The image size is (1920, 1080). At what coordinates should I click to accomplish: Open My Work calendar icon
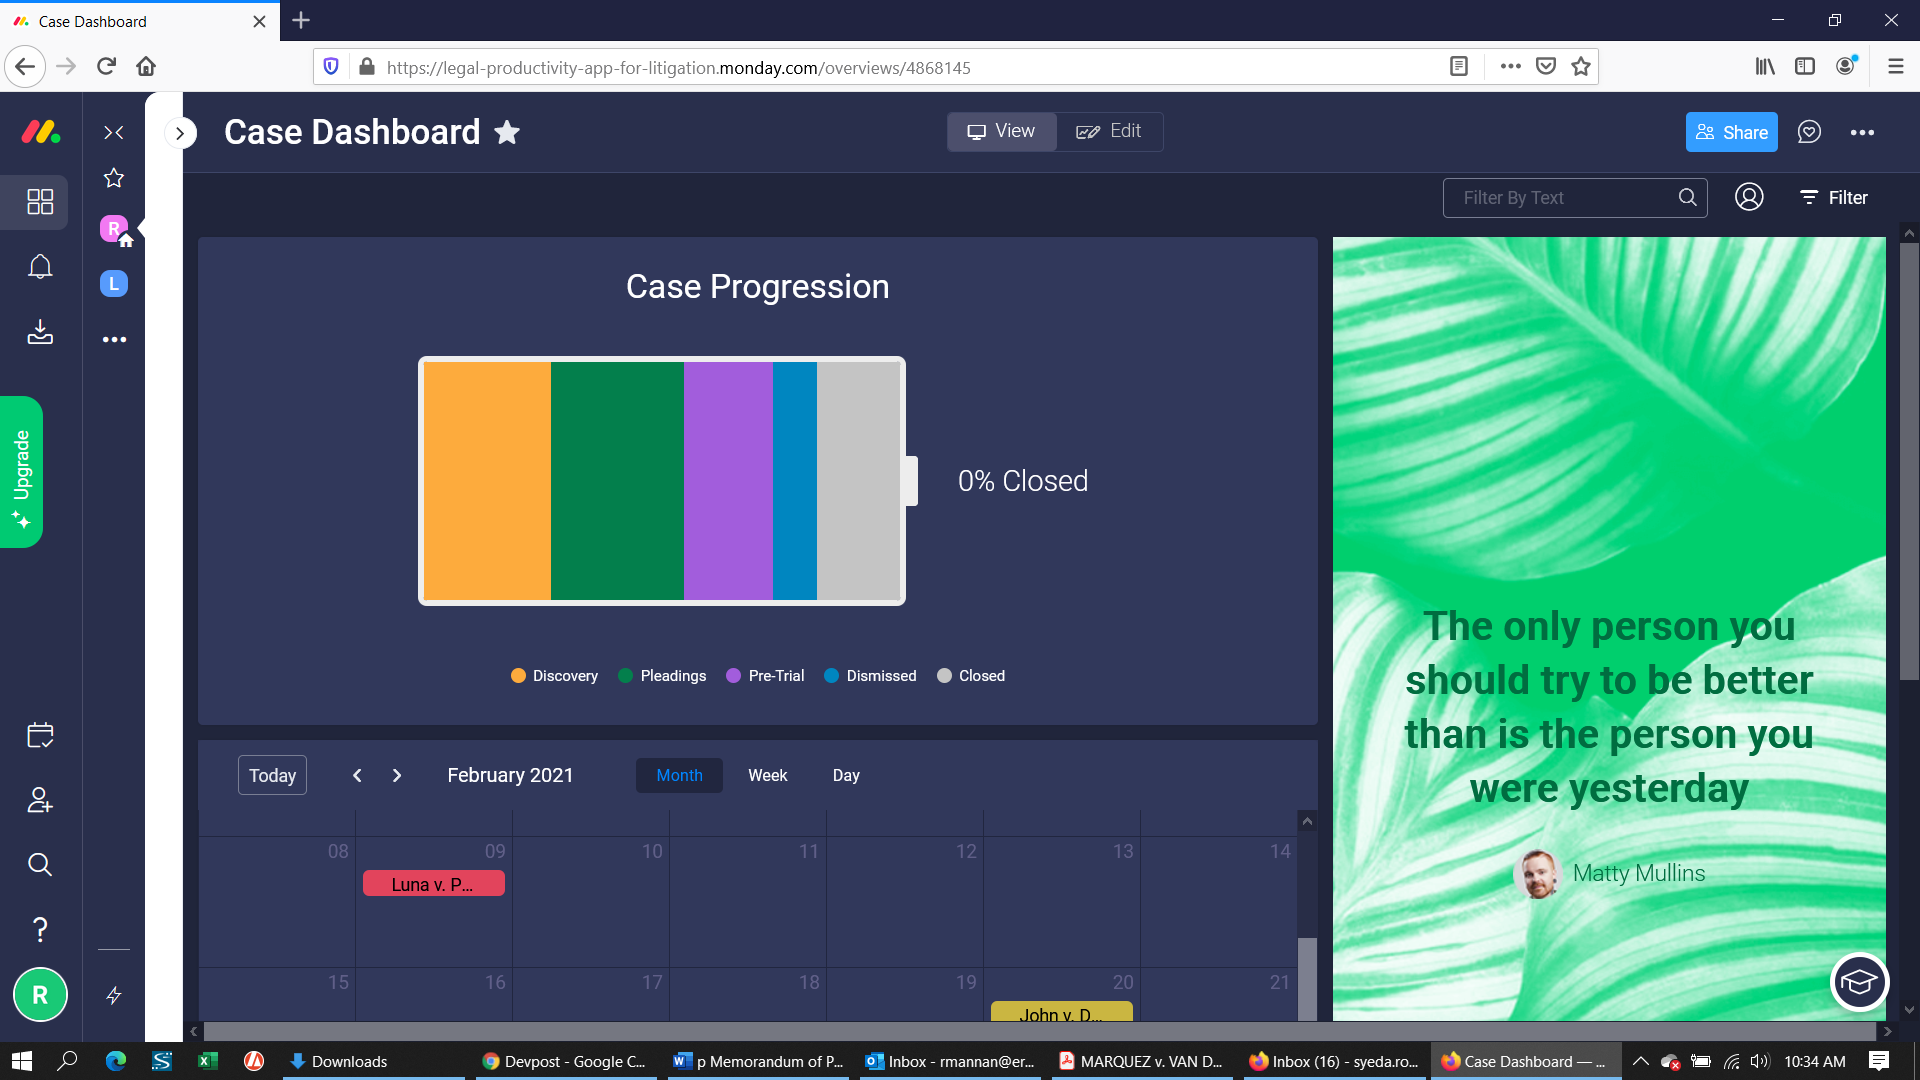pyautogui.click(x=40, y=735)
